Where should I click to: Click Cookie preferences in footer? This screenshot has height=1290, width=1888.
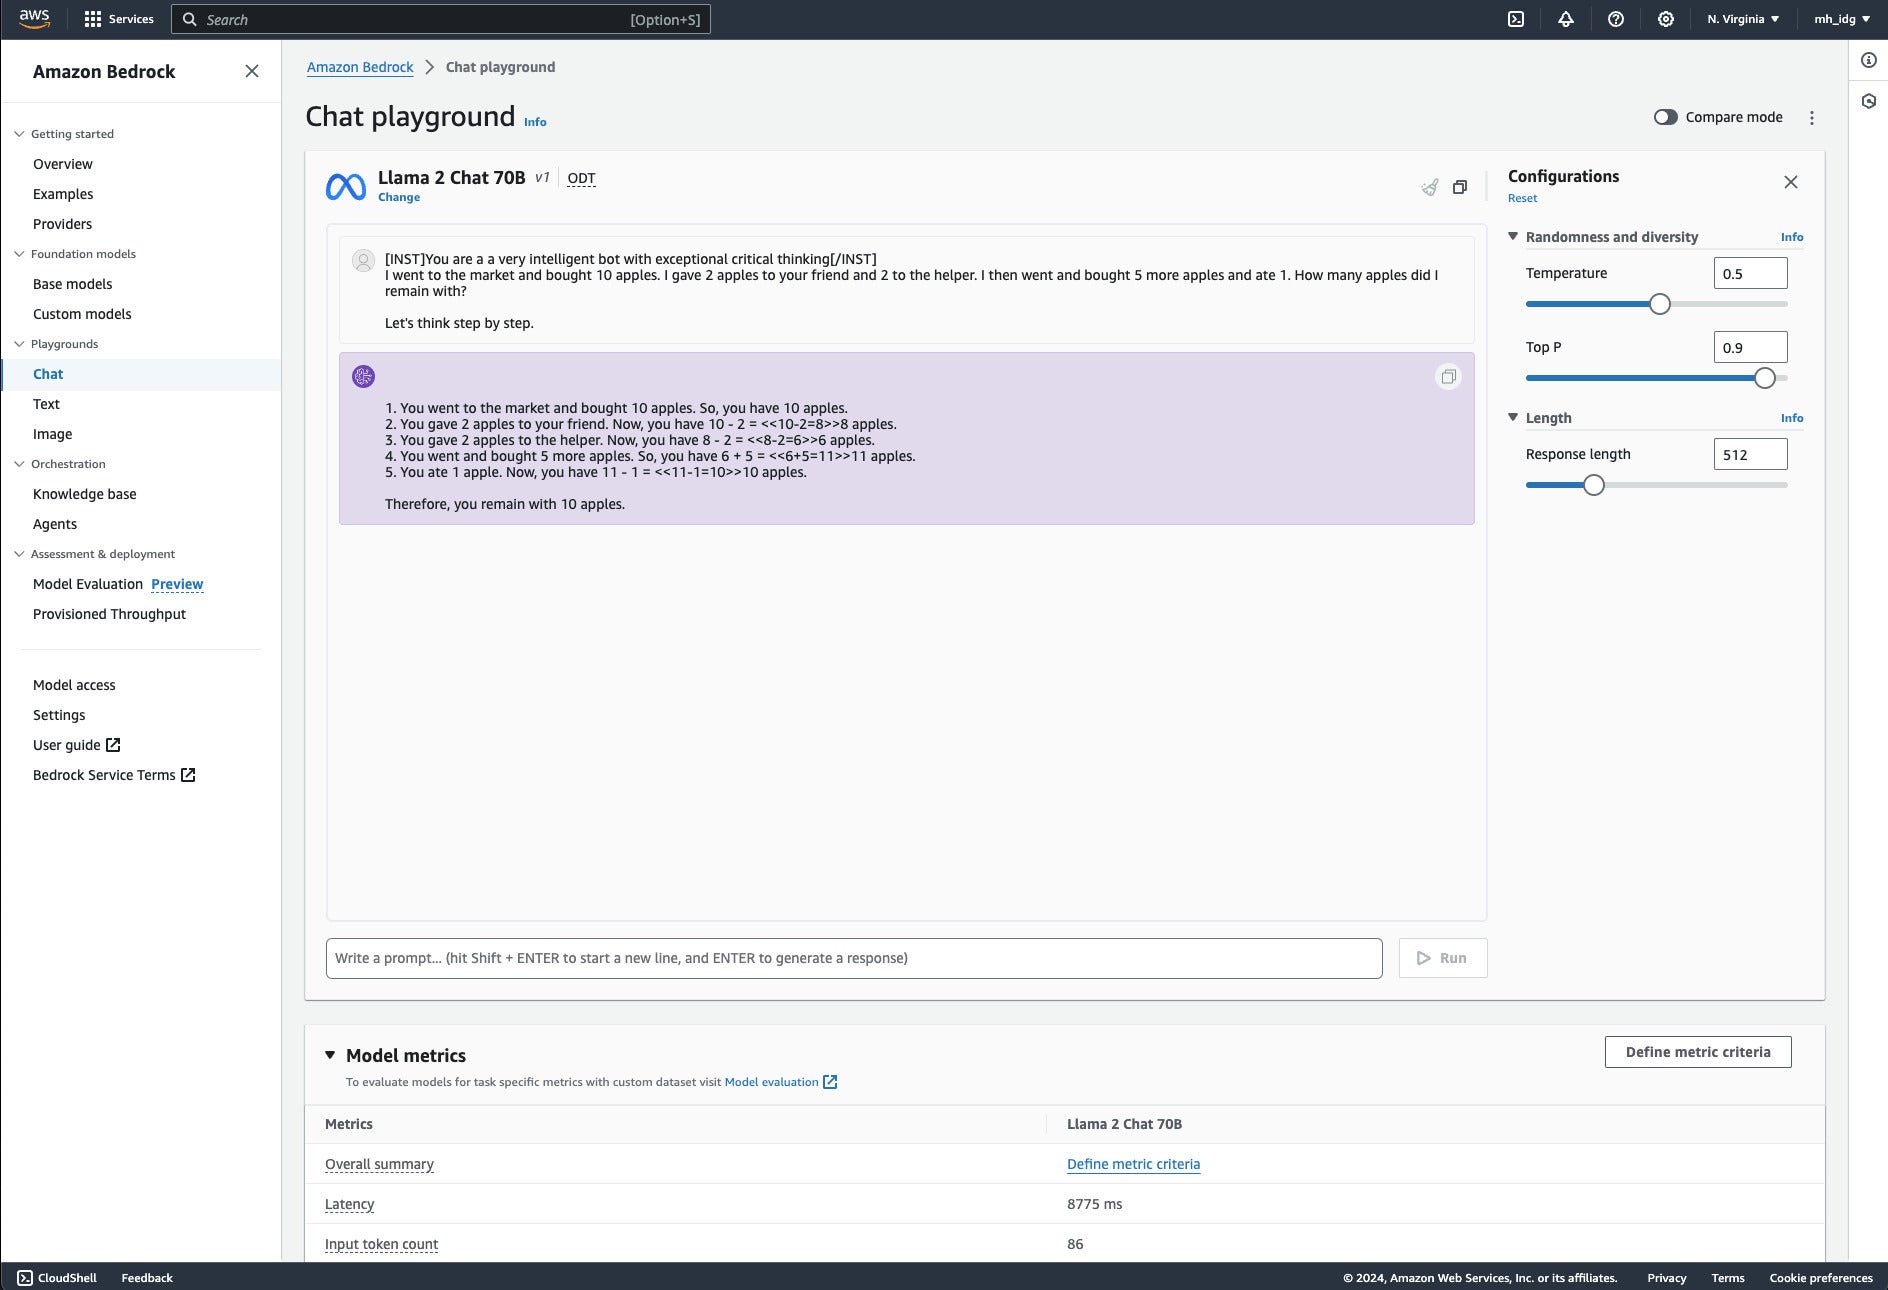(1821, 1278)
